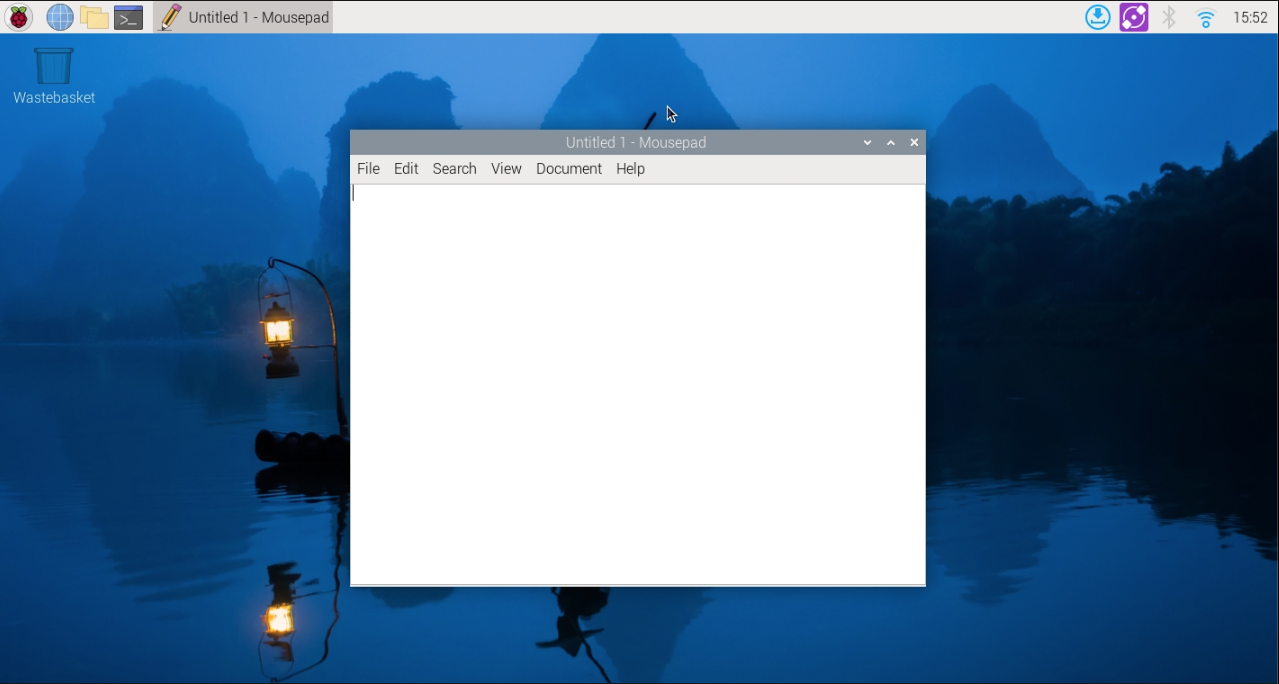The width and height of the screenshot is (1279, 684).
Task: Open the File menu in Mousepad
Action: [368, 168]
